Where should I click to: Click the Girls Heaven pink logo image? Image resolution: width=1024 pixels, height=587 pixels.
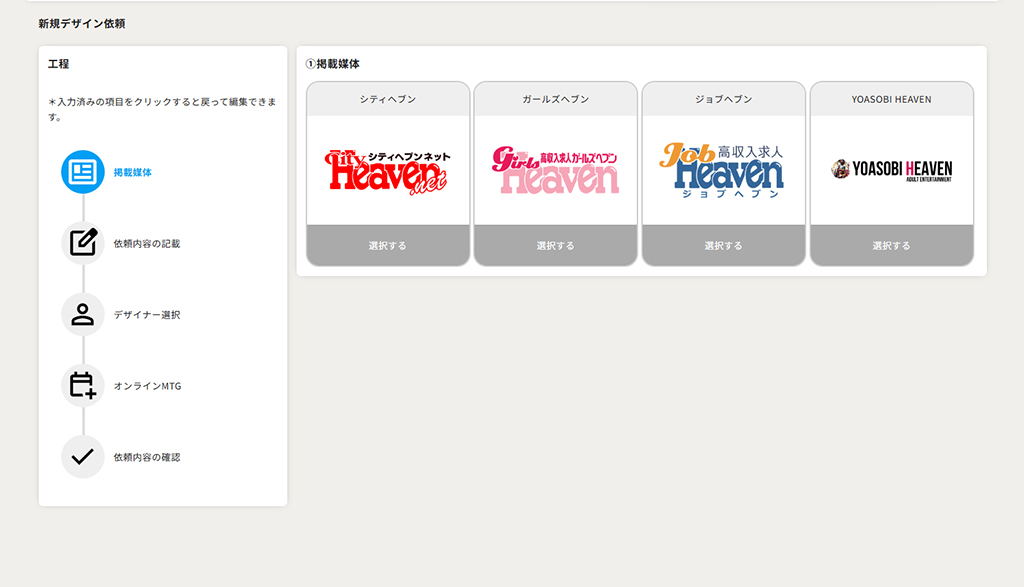556,170
